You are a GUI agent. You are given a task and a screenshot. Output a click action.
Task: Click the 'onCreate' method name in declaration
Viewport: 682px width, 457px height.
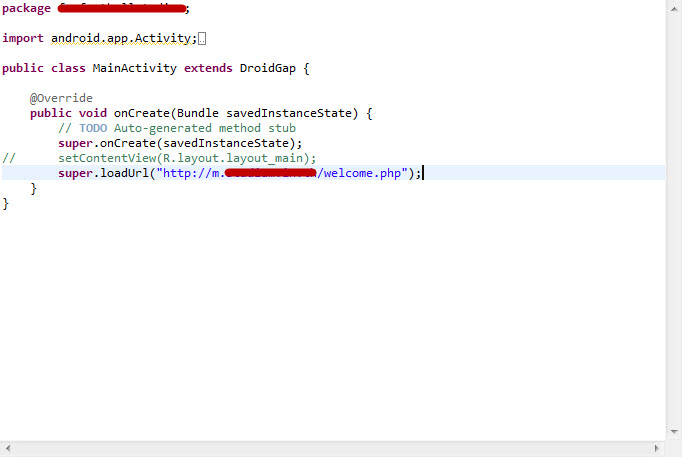(x=142, y=113)
